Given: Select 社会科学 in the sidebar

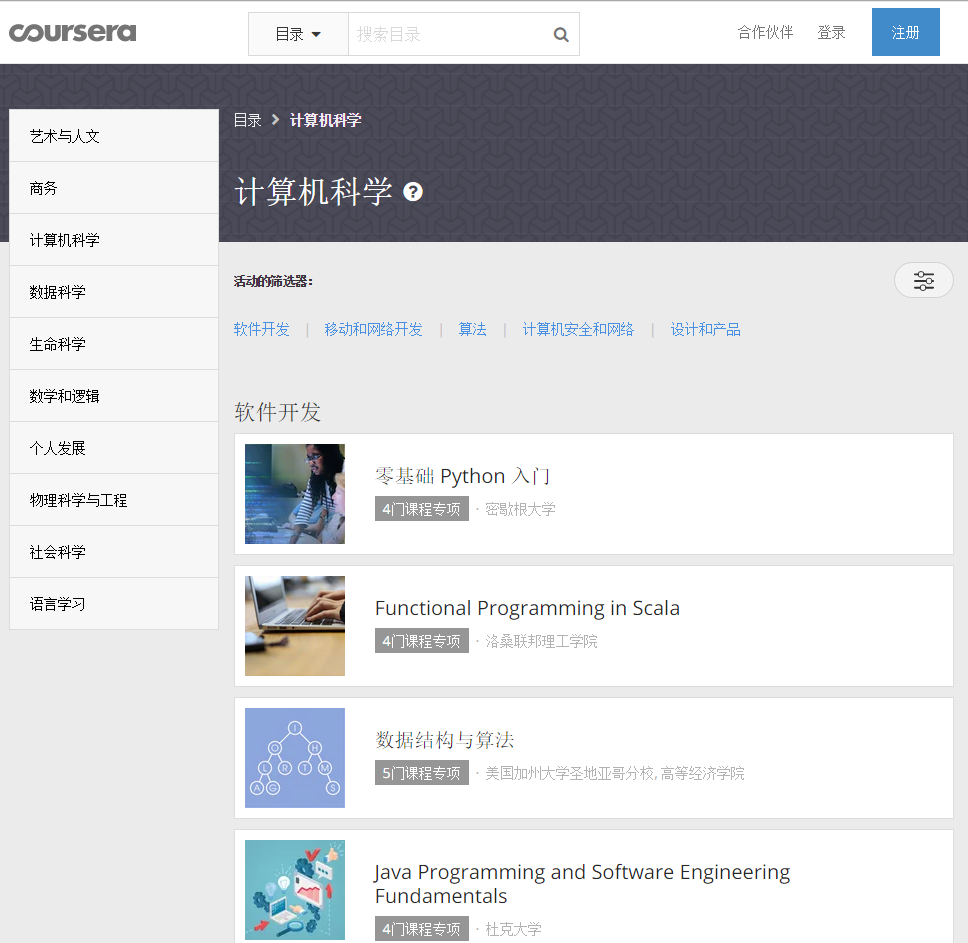Looking at the screenshot, I should (x=114, y=552).
